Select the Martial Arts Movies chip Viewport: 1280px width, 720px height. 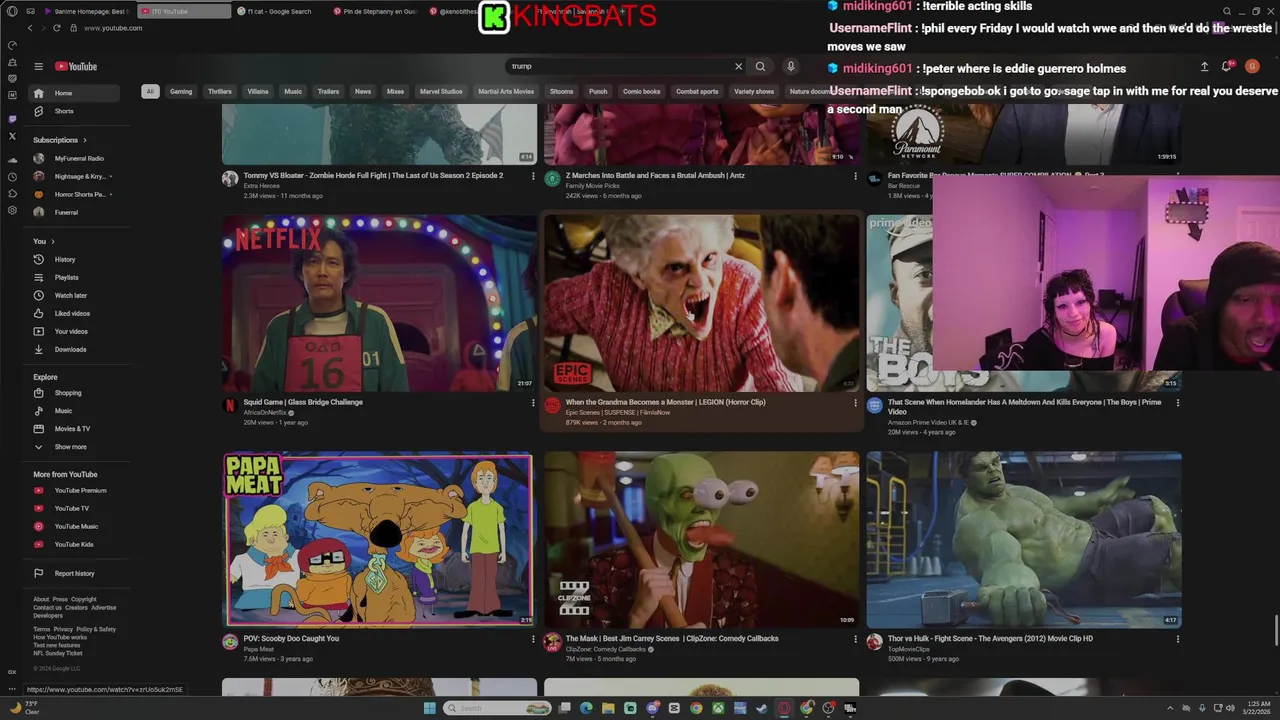[x=506, y=91]
